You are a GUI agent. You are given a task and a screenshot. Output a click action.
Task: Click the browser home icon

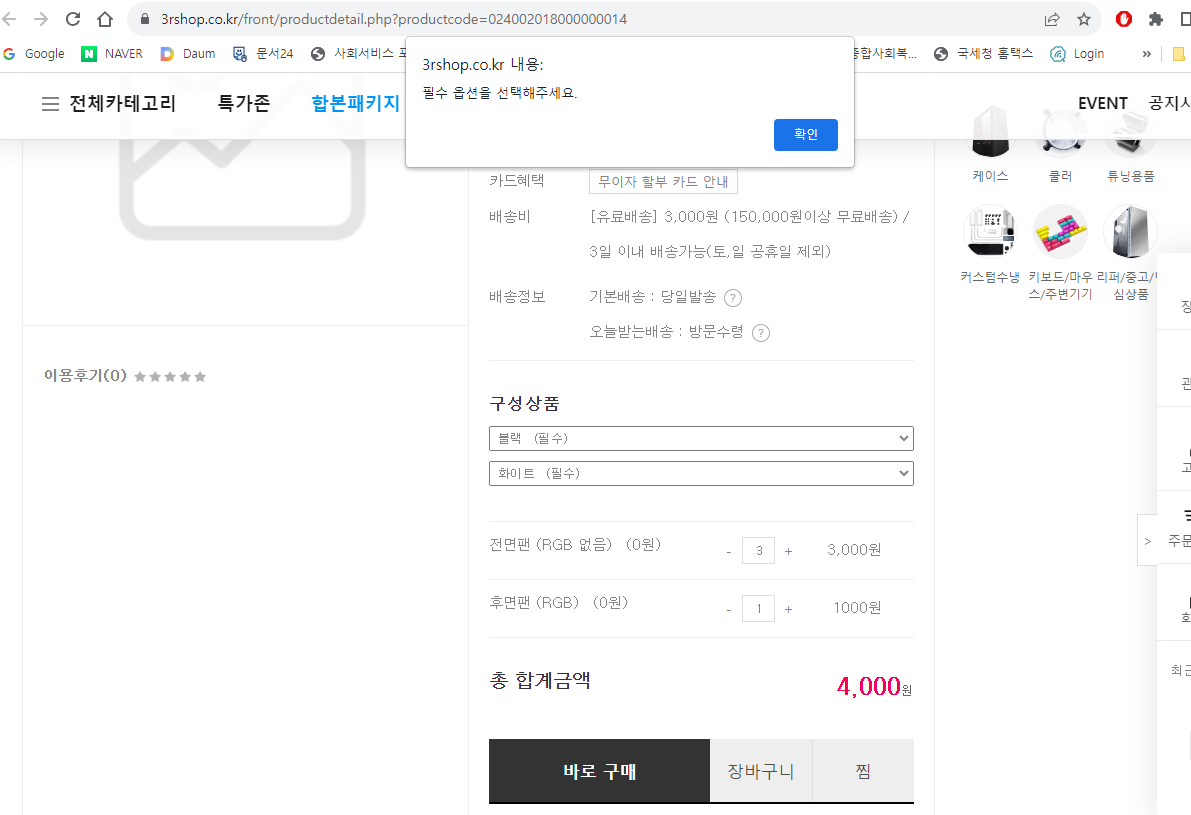[x=105, y=19]
